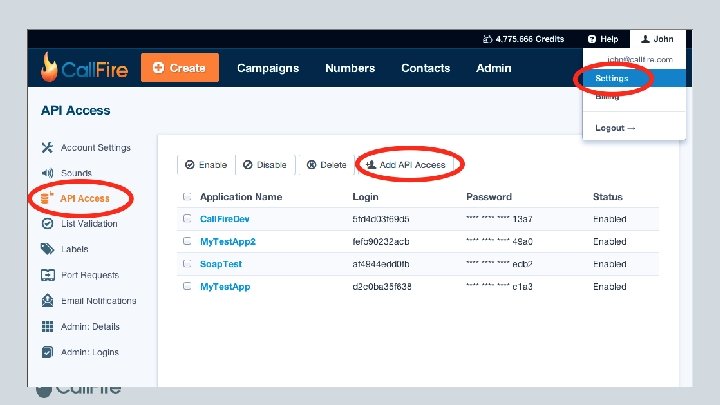Screen dimensions: 720x405
Task: Click the 4,775,666 Credits text
Action: coord(529,39)
